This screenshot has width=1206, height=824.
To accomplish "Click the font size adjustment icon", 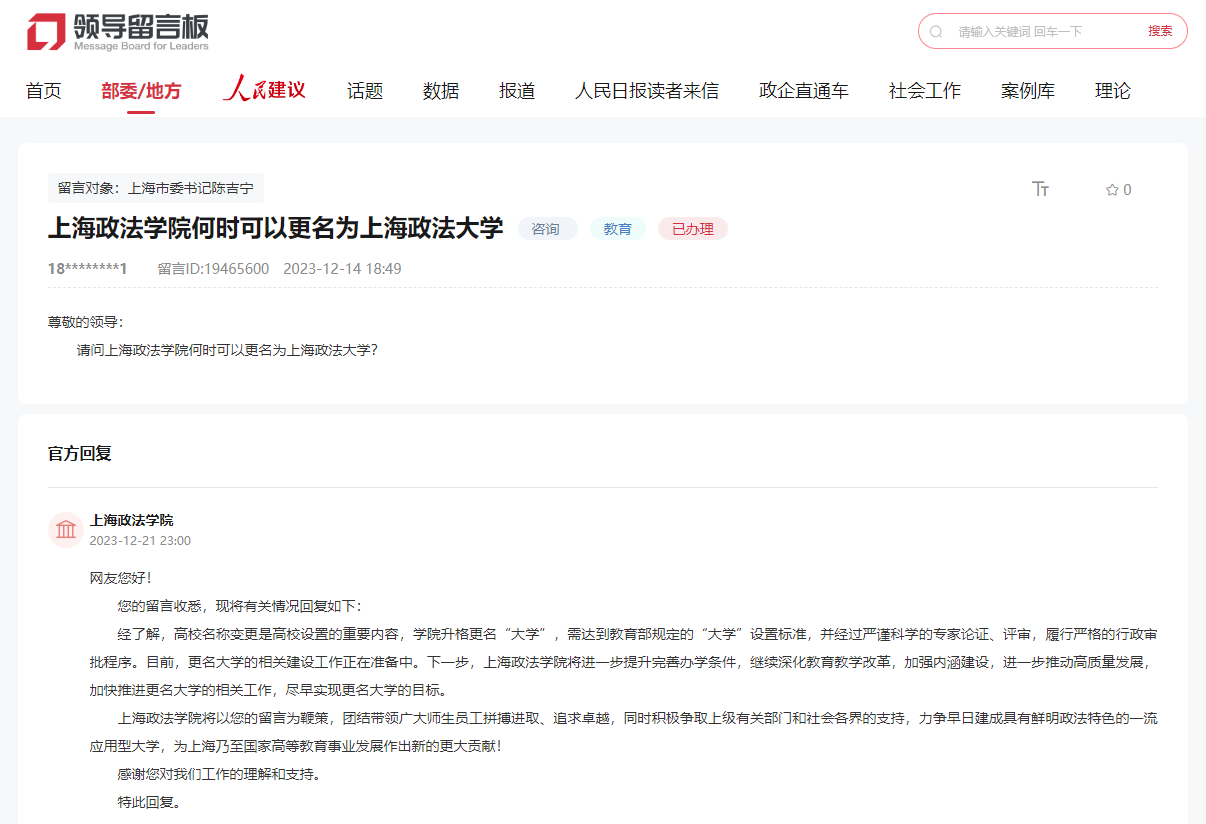I will point(1040,189).
